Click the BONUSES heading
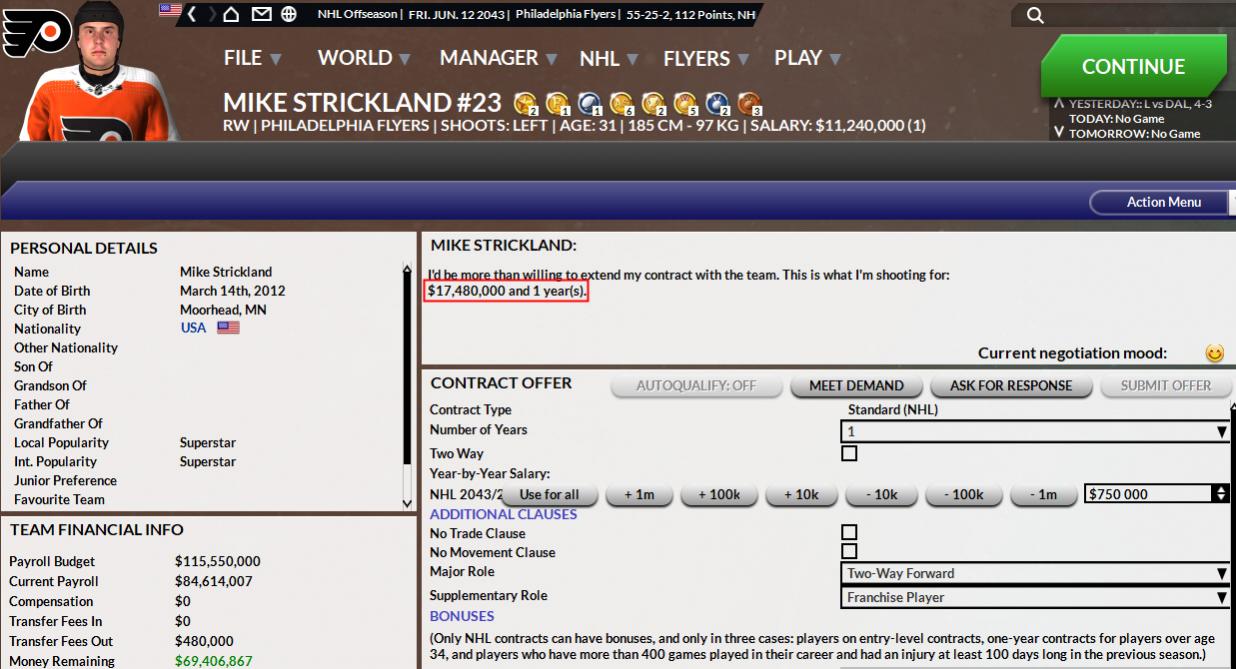Image resolution: width=1236 pixels, height=669 pixels. point(462,616)
